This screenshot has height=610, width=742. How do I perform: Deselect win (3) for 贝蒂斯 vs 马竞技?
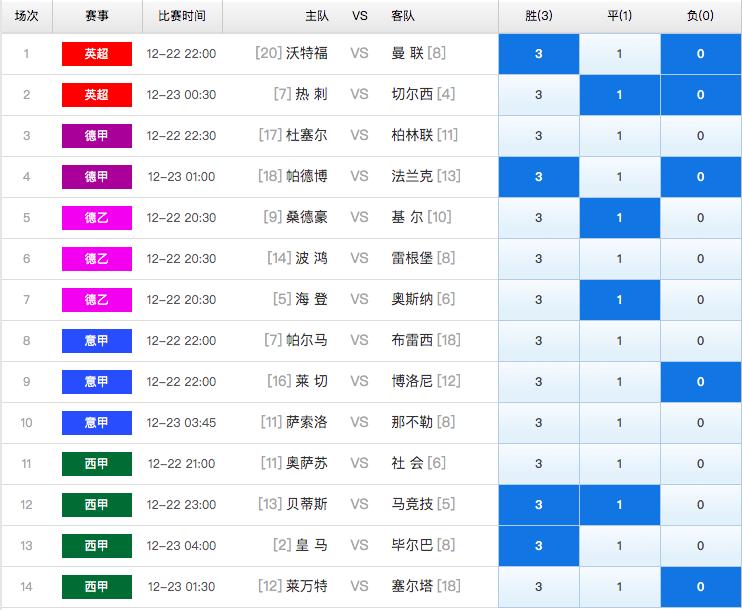pyautogui.click(x=539, y=505)
